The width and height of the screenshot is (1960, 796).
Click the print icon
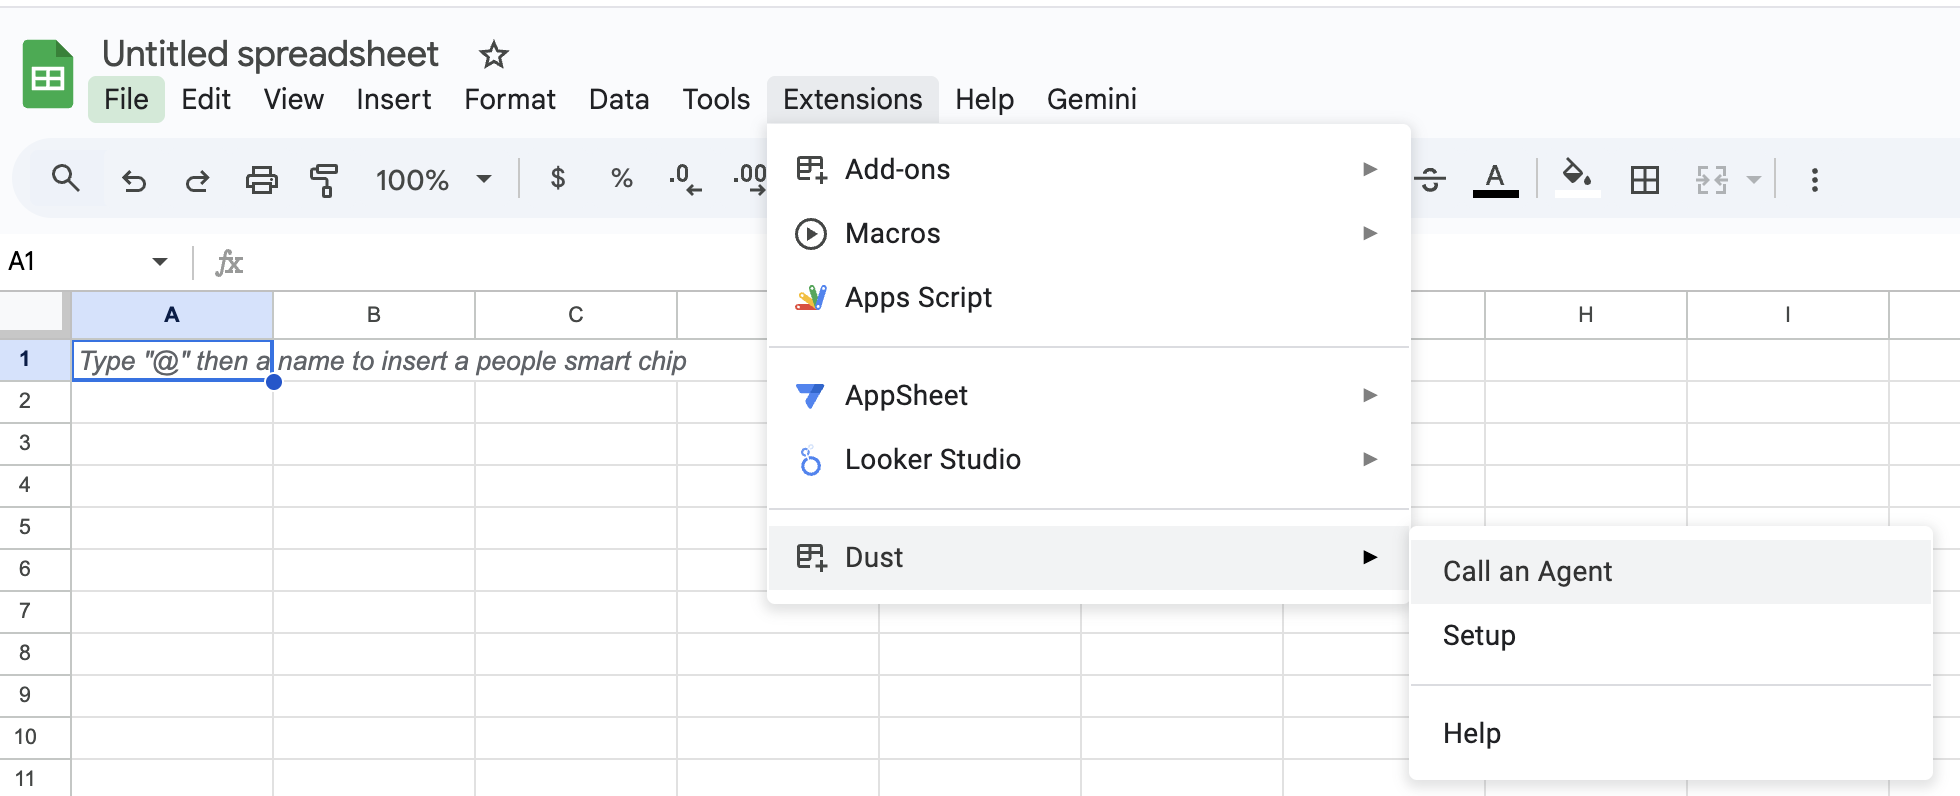tap(261, 180)
